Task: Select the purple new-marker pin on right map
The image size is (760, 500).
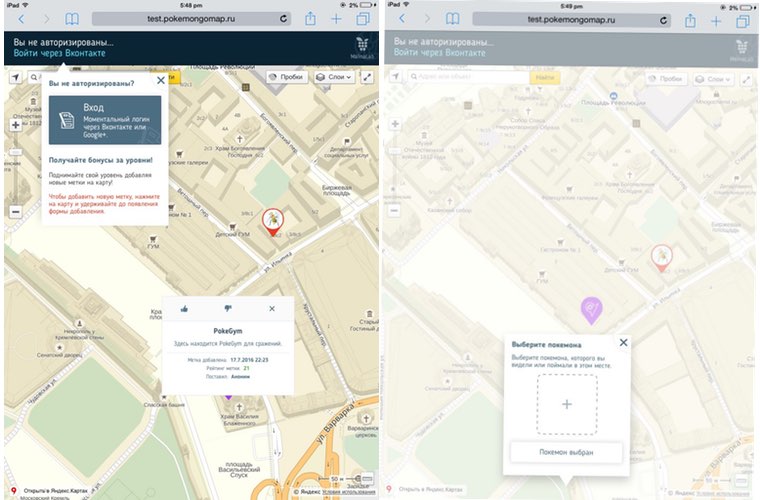Action: coord(591,310)
